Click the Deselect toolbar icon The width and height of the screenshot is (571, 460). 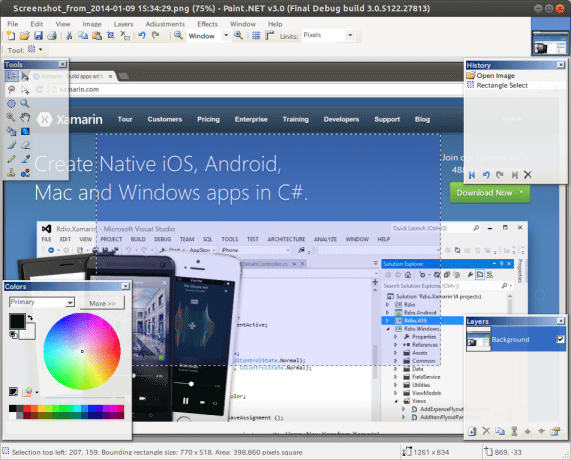pyautogui.click(x=125, y=36)
